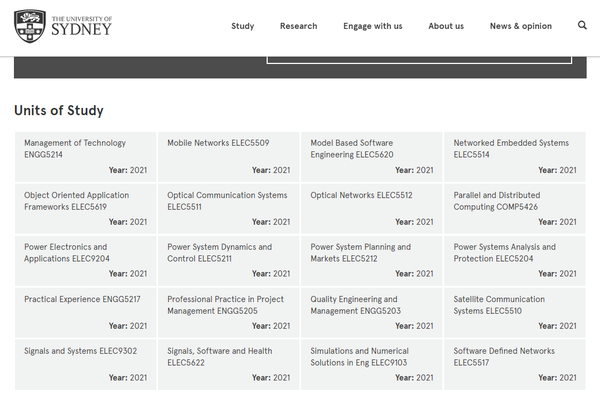This screenshot has width=600, height=410.
Task: Click the Units of Study heading
Action: coord(59,111)
